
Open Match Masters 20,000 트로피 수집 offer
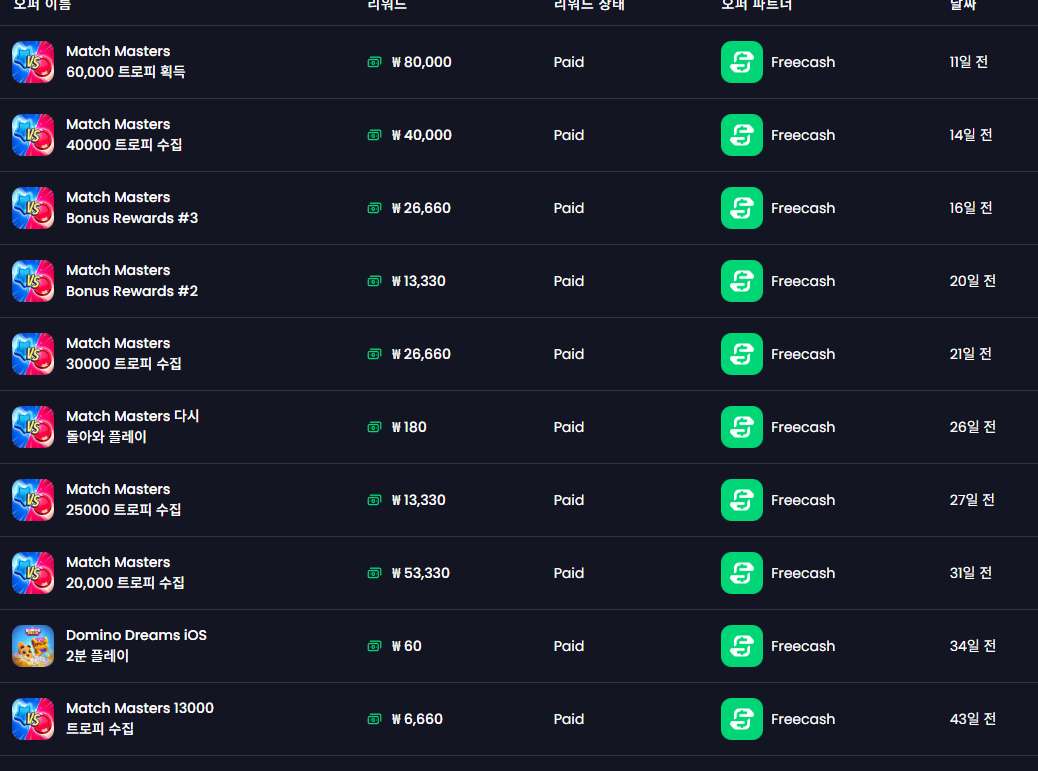click(125, 572)
